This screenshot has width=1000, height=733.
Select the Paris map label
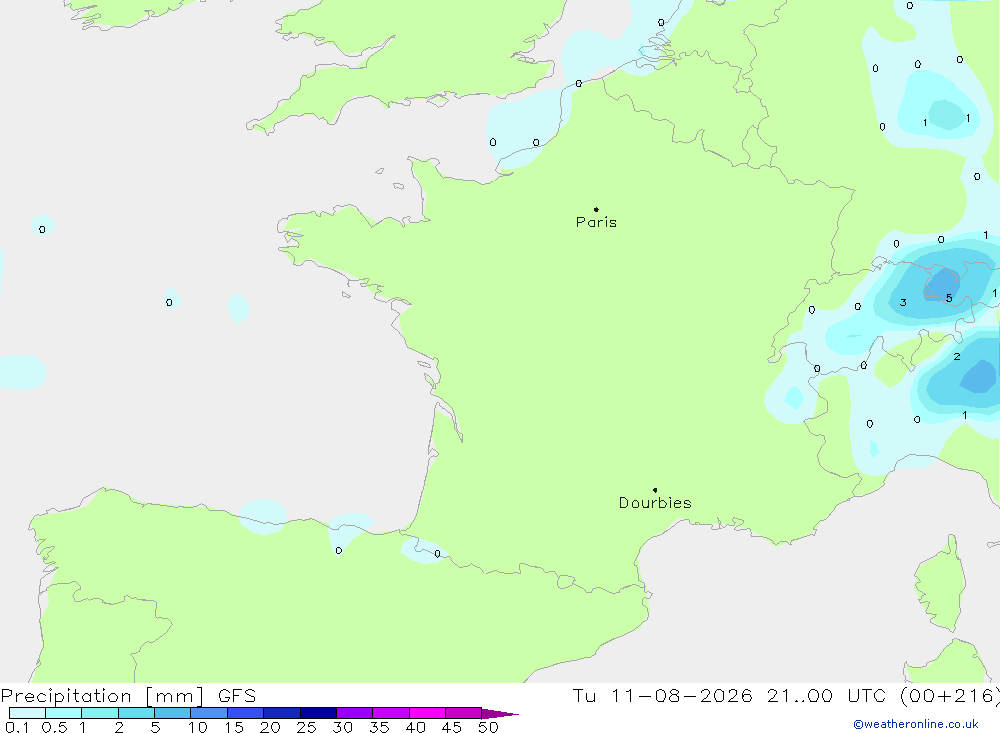point(596,222)
